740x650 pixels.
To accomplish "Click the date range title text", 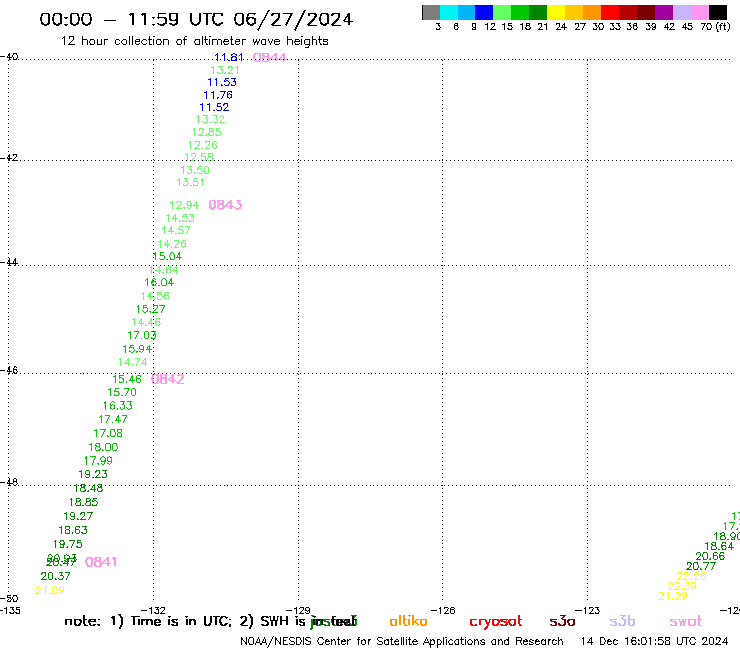I will (196, 20).
